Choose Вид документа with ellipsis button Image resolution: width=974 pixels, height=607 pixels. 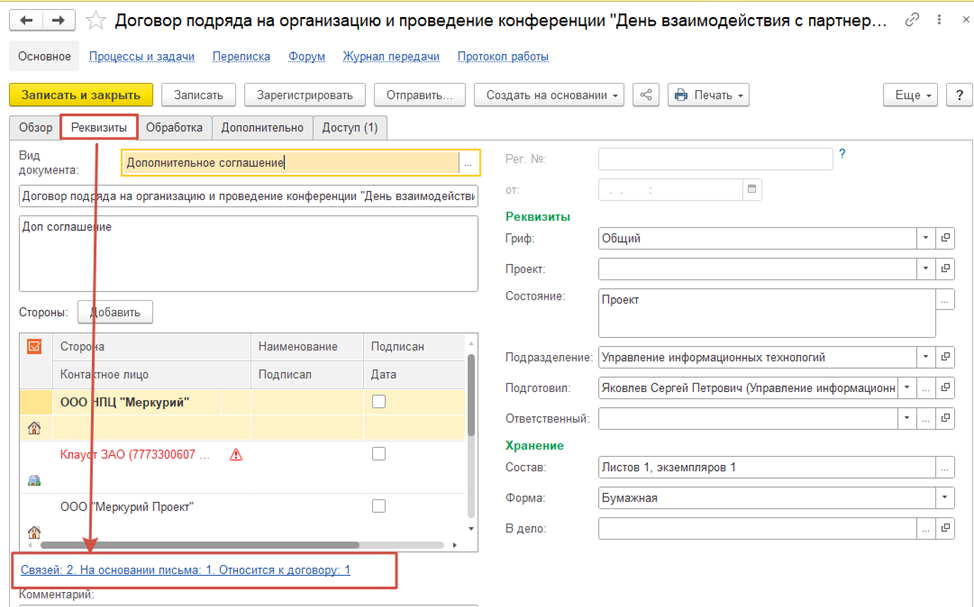468,163
